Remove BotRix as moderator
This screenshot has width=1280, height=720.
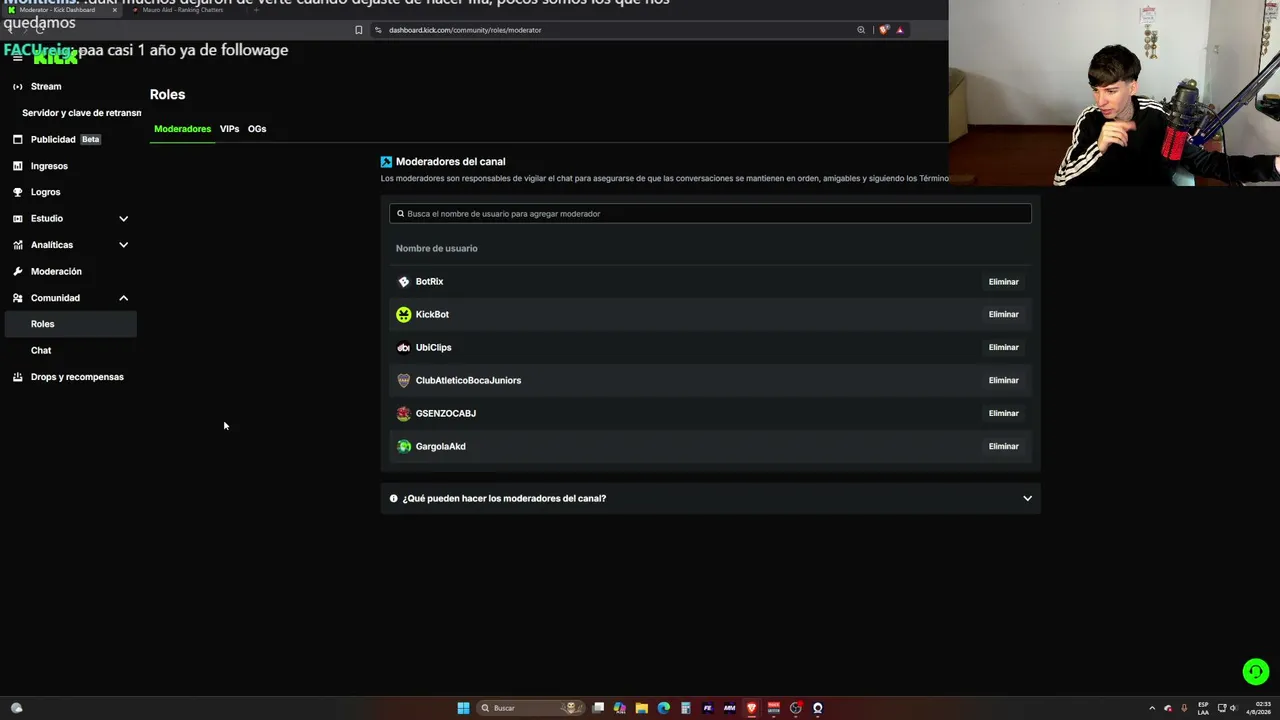coord(1004,282)
